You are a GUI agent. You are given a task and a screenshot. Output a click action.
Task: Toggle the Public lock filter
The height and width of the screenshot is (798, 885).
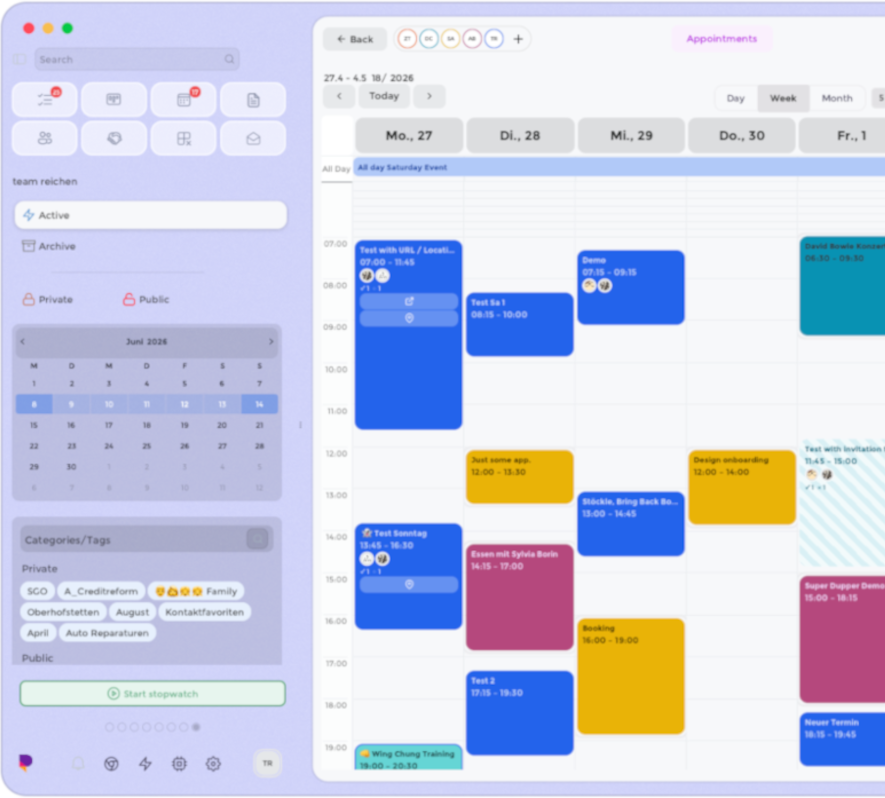click(x=146, y=300)
